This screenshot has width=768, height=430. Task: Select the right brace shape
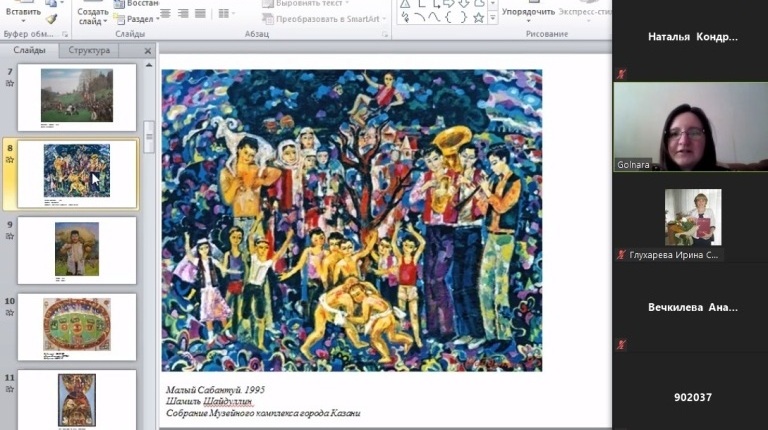tap(464, 18)
